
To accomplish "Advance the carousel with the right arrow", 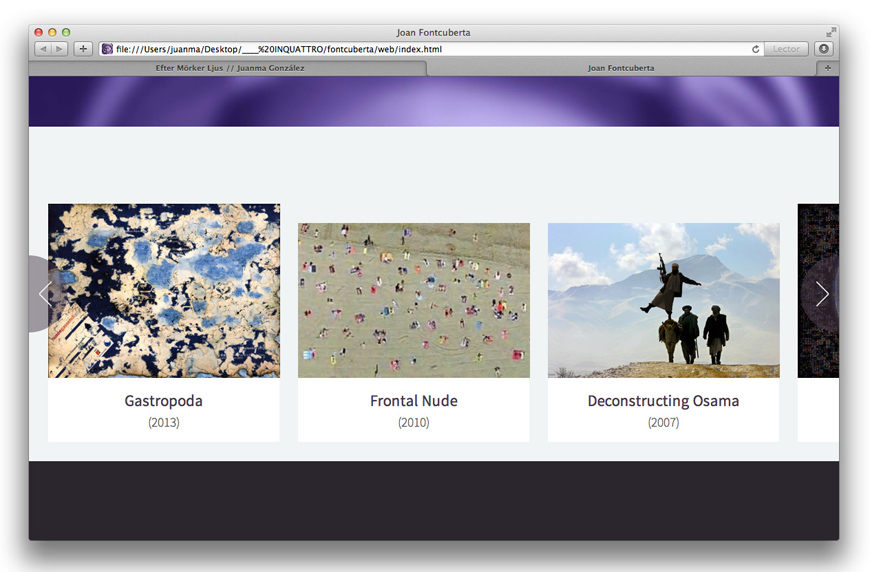I will click(821, 294).
